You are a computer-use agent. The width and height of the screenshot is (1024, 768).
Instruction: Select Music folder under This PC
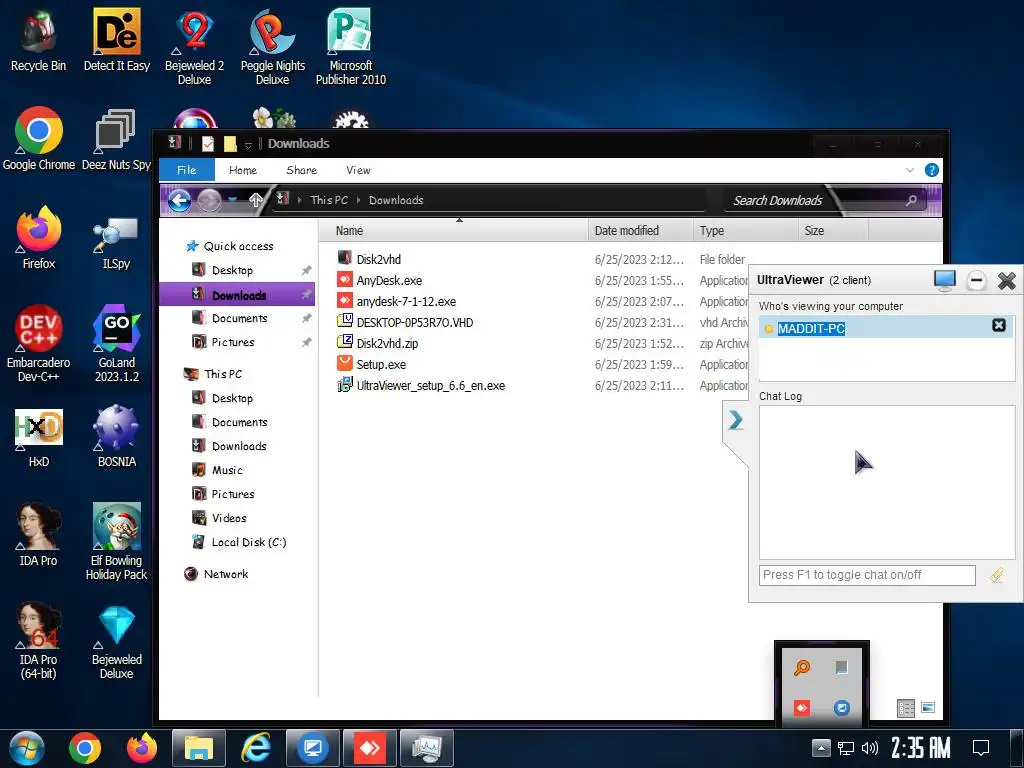click(227, 470)
